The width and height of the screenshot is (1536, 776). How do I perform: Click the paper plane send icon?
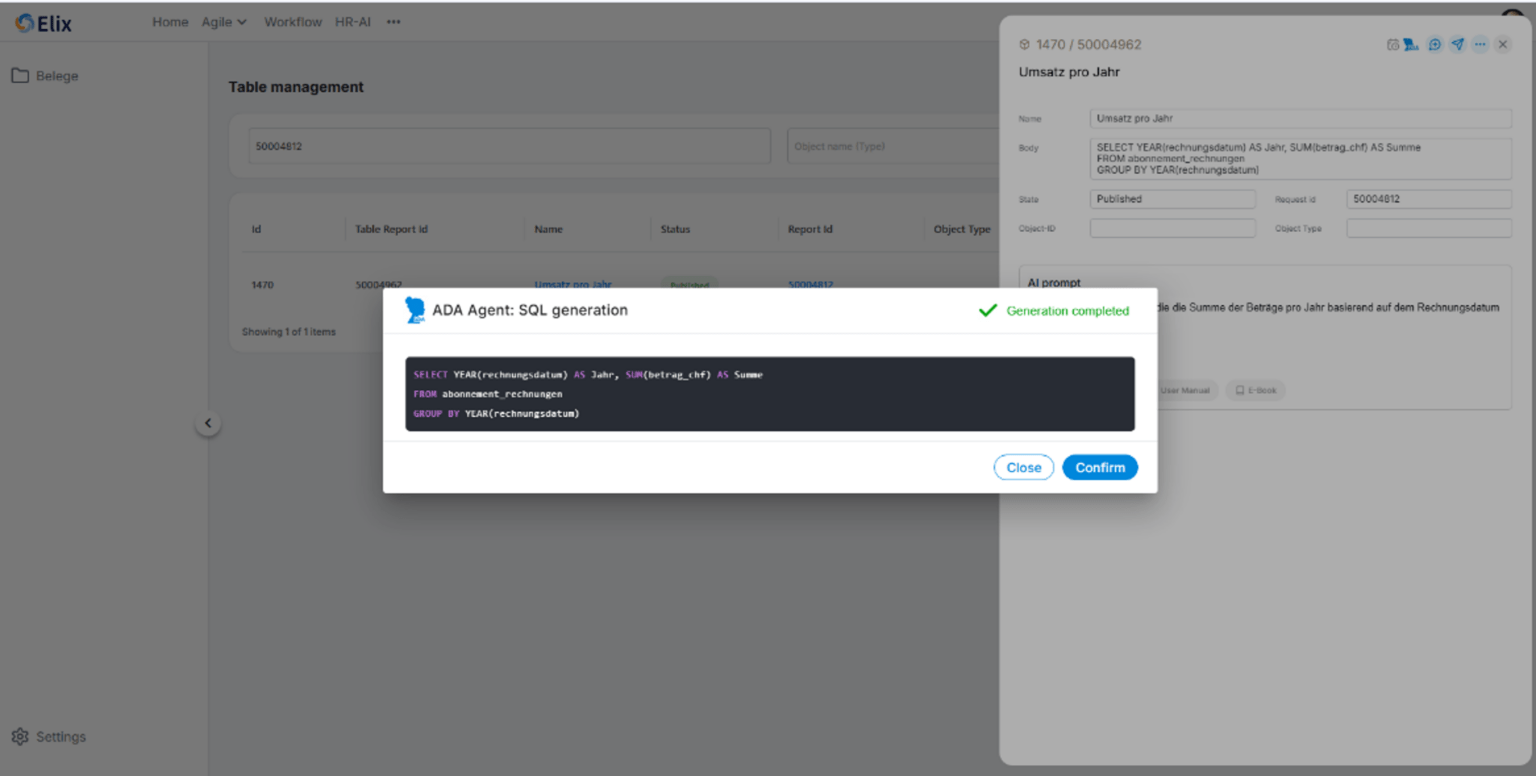[1458, 45]
